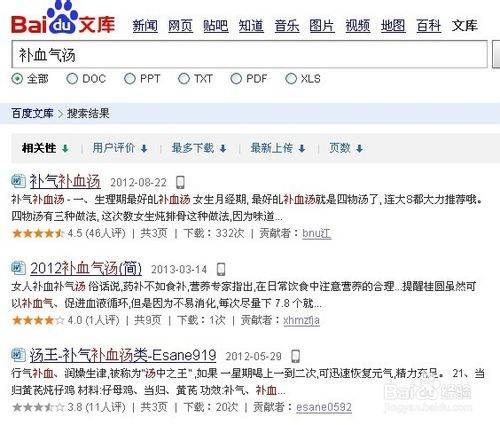This screenshot has height=425, width=500.
Task: Open the 贴吧 navigation link
Action: pos(216,26)
